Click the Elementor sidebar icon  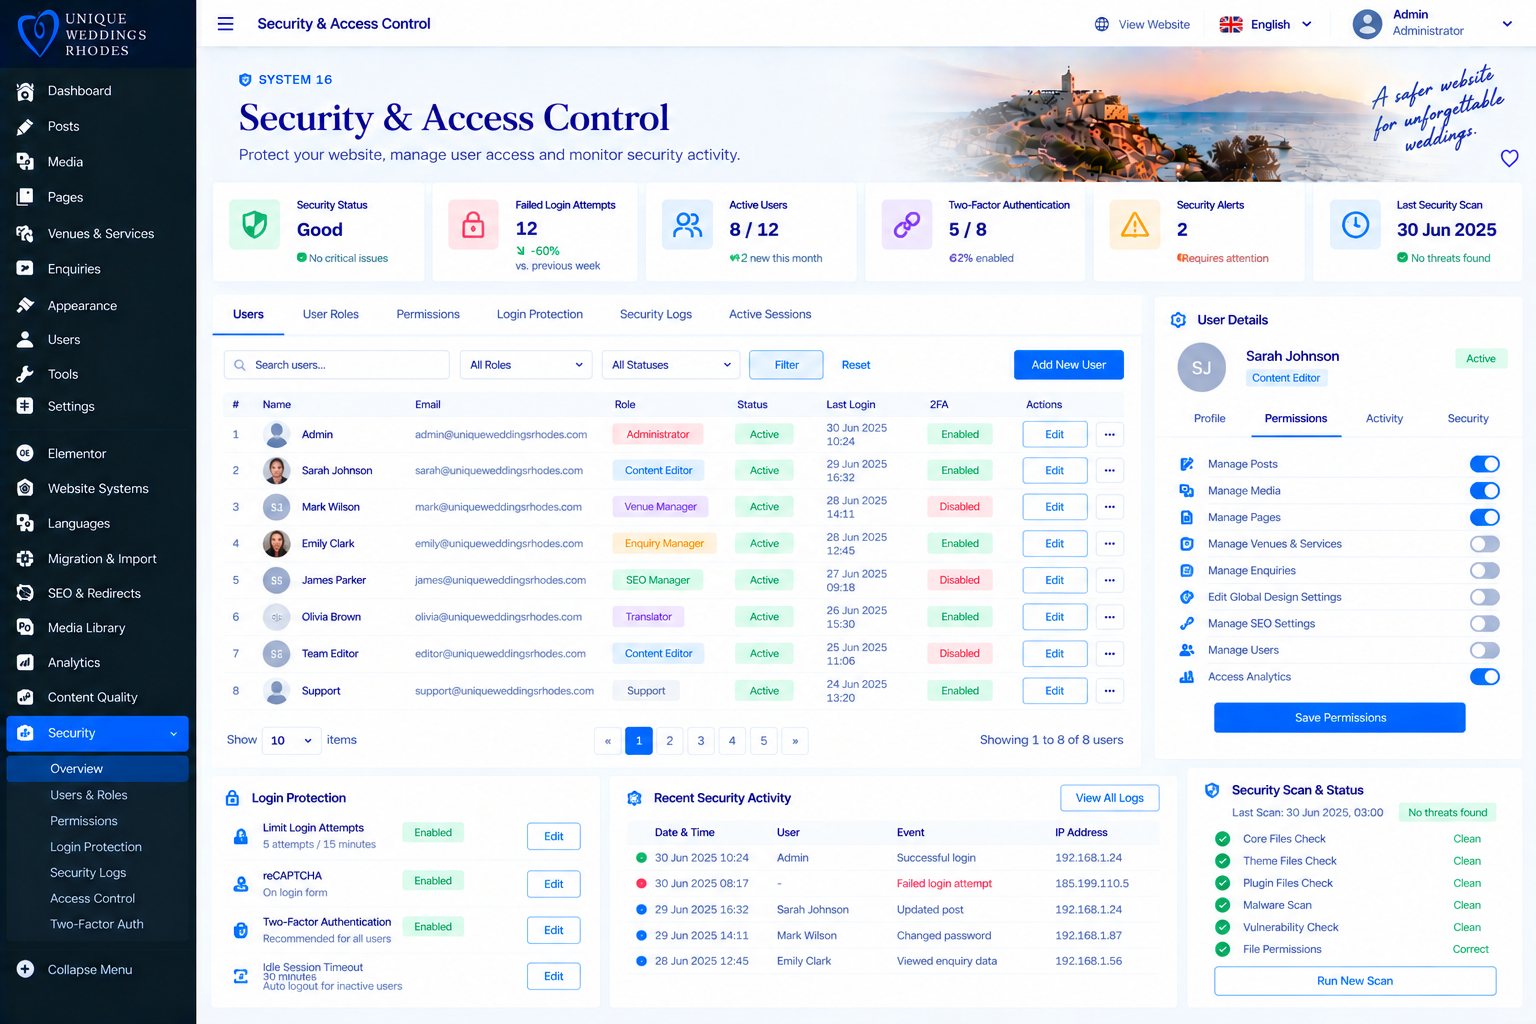[25, 453]
